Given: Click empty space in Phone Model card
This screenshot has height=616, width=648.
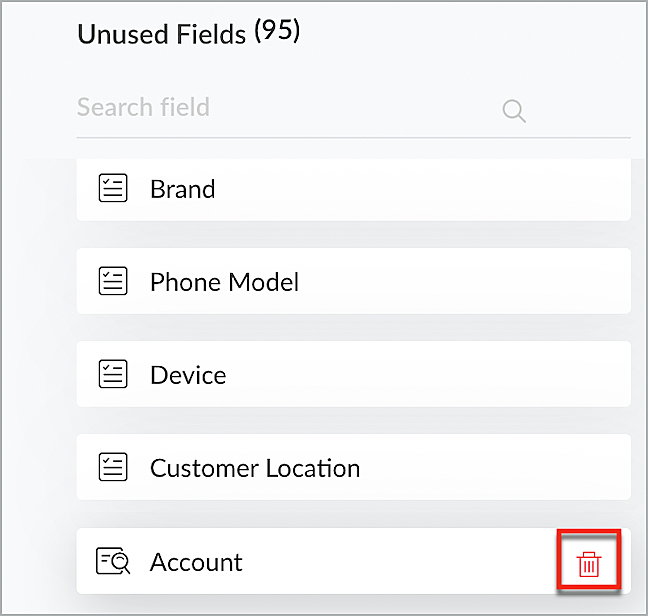Looking at the screenshot, I should click(x=460, y=282).
